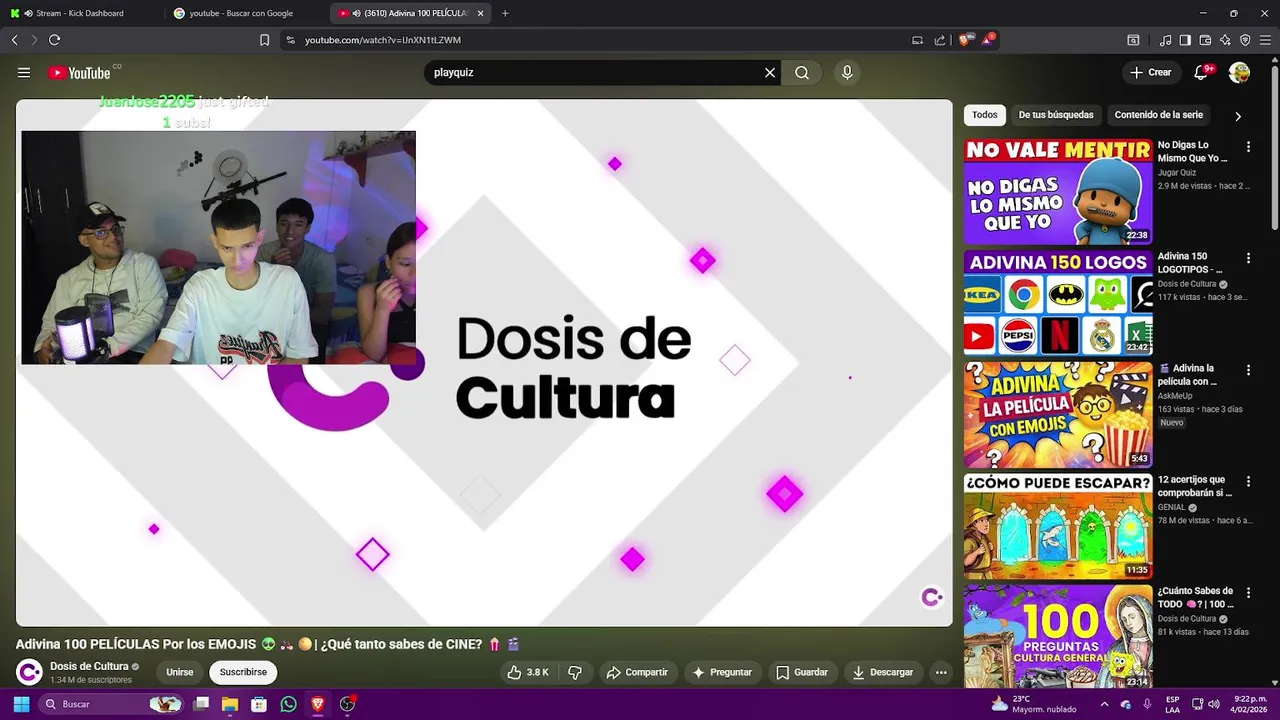Open Adivina la película con emojis thumbnail
The height and width of the screenshot is (720, 1280).
pos(1058,415)
